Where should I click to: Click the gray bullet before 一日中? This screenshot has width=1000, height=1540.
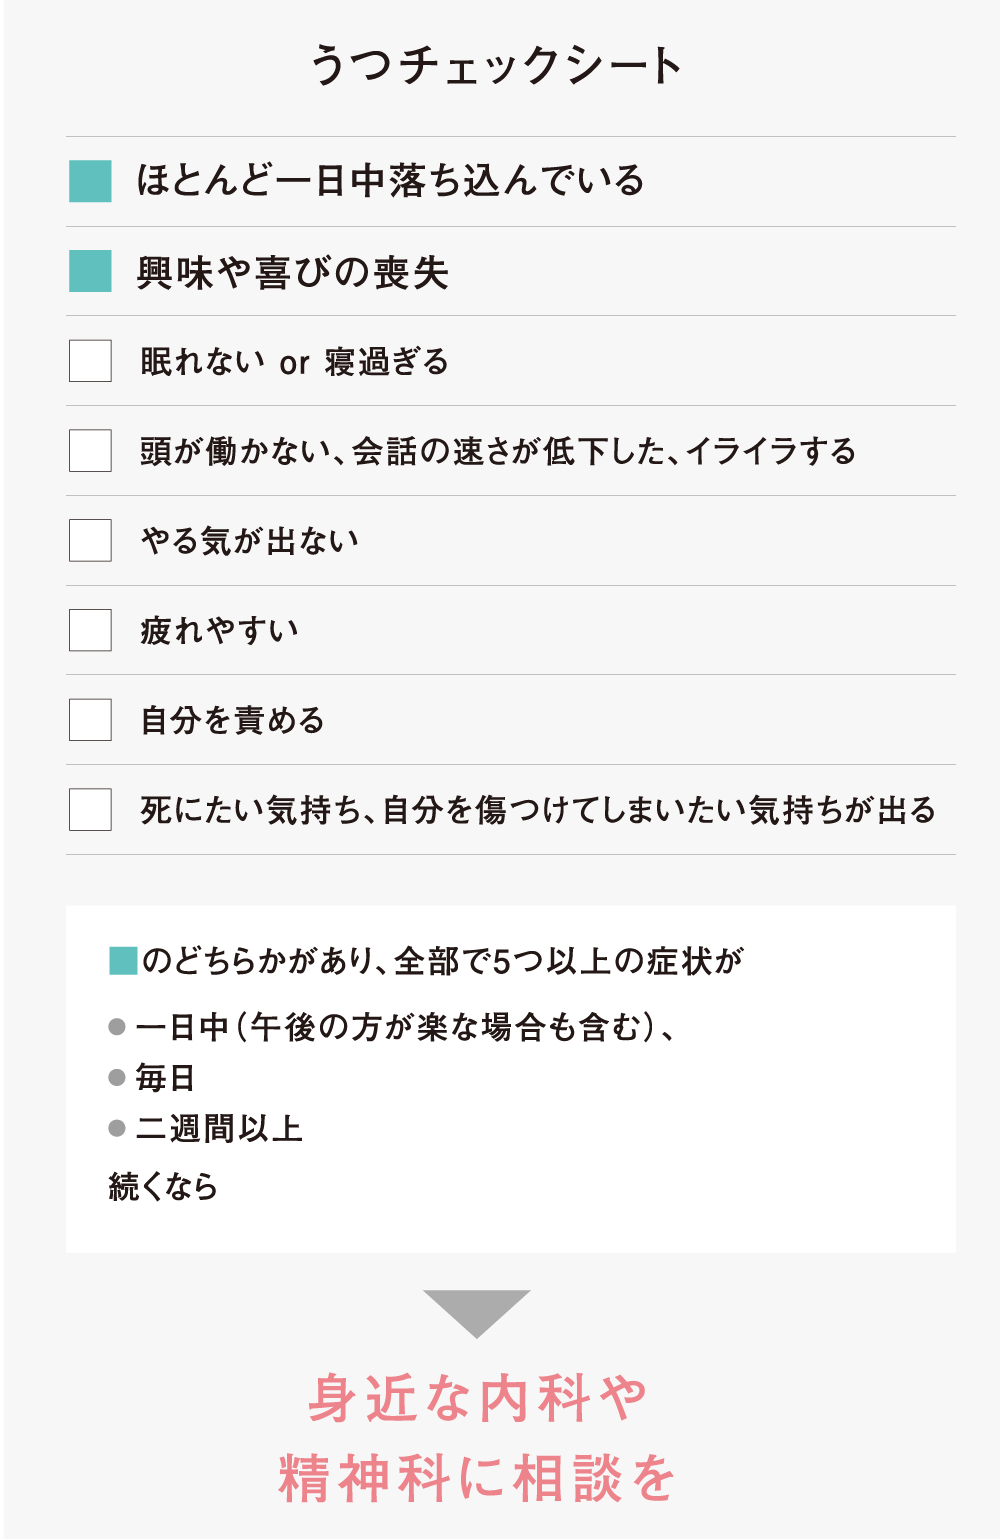(x=117, y=1027)
